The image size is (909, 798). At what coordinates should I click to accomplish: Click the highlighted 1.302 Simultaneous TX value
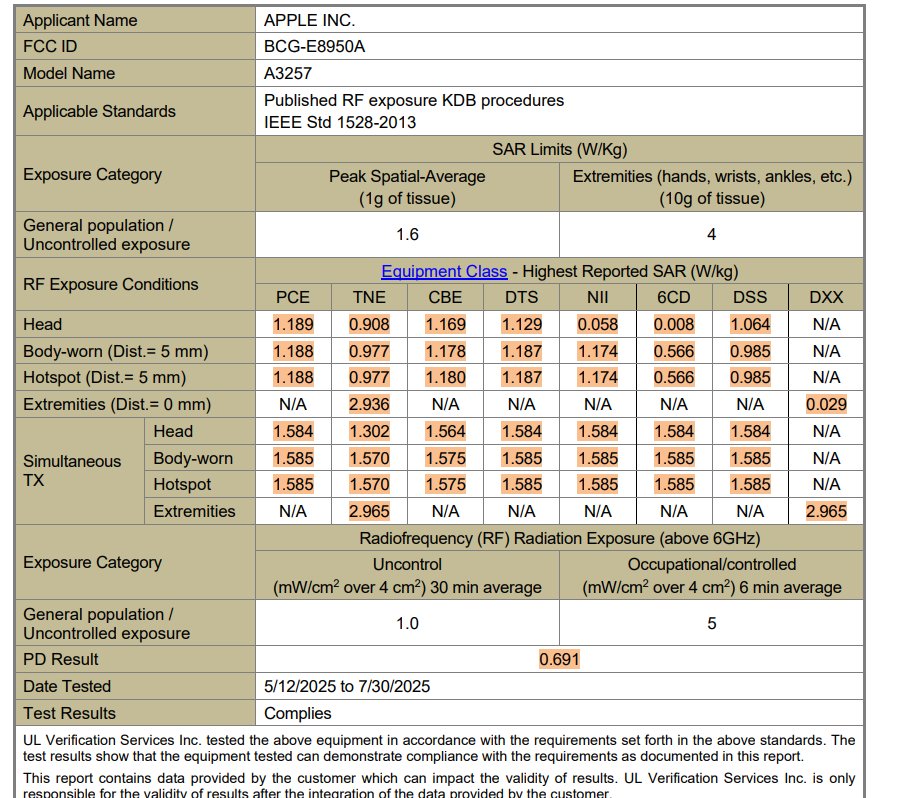tap(369, 431)
